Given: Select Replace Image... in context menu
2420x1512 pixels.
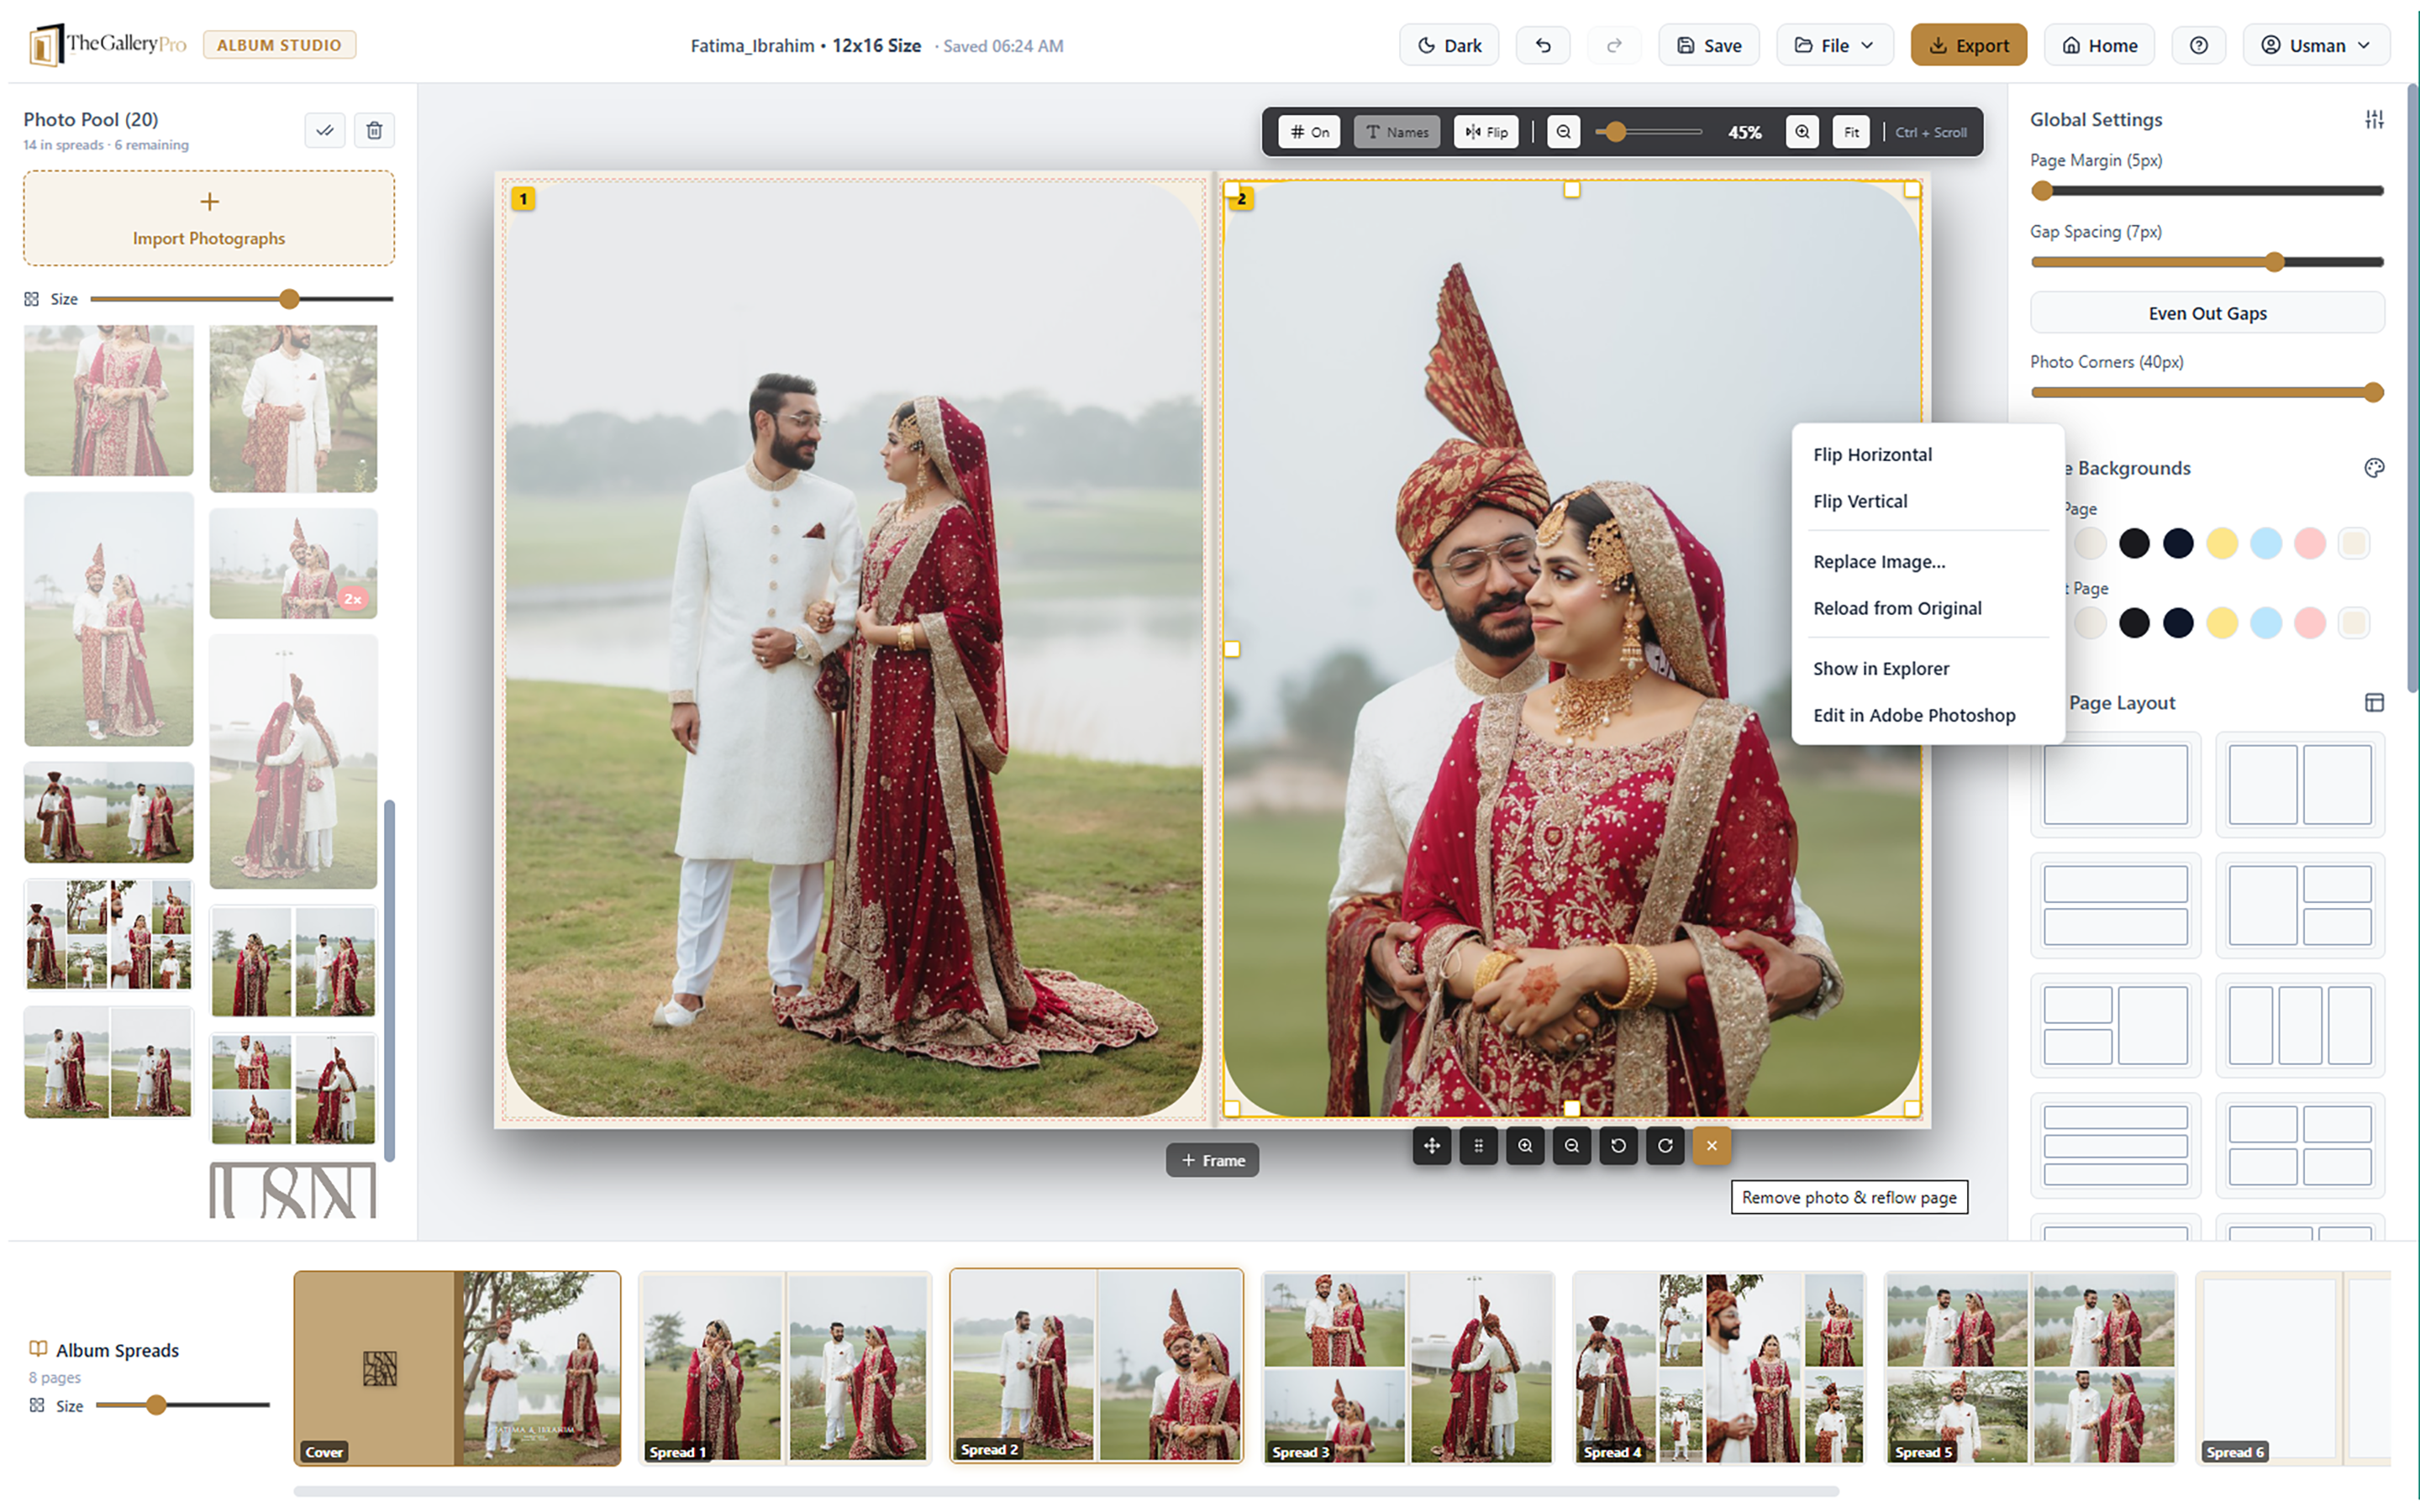Looking at the screenshot, I should pos(1879,561).
